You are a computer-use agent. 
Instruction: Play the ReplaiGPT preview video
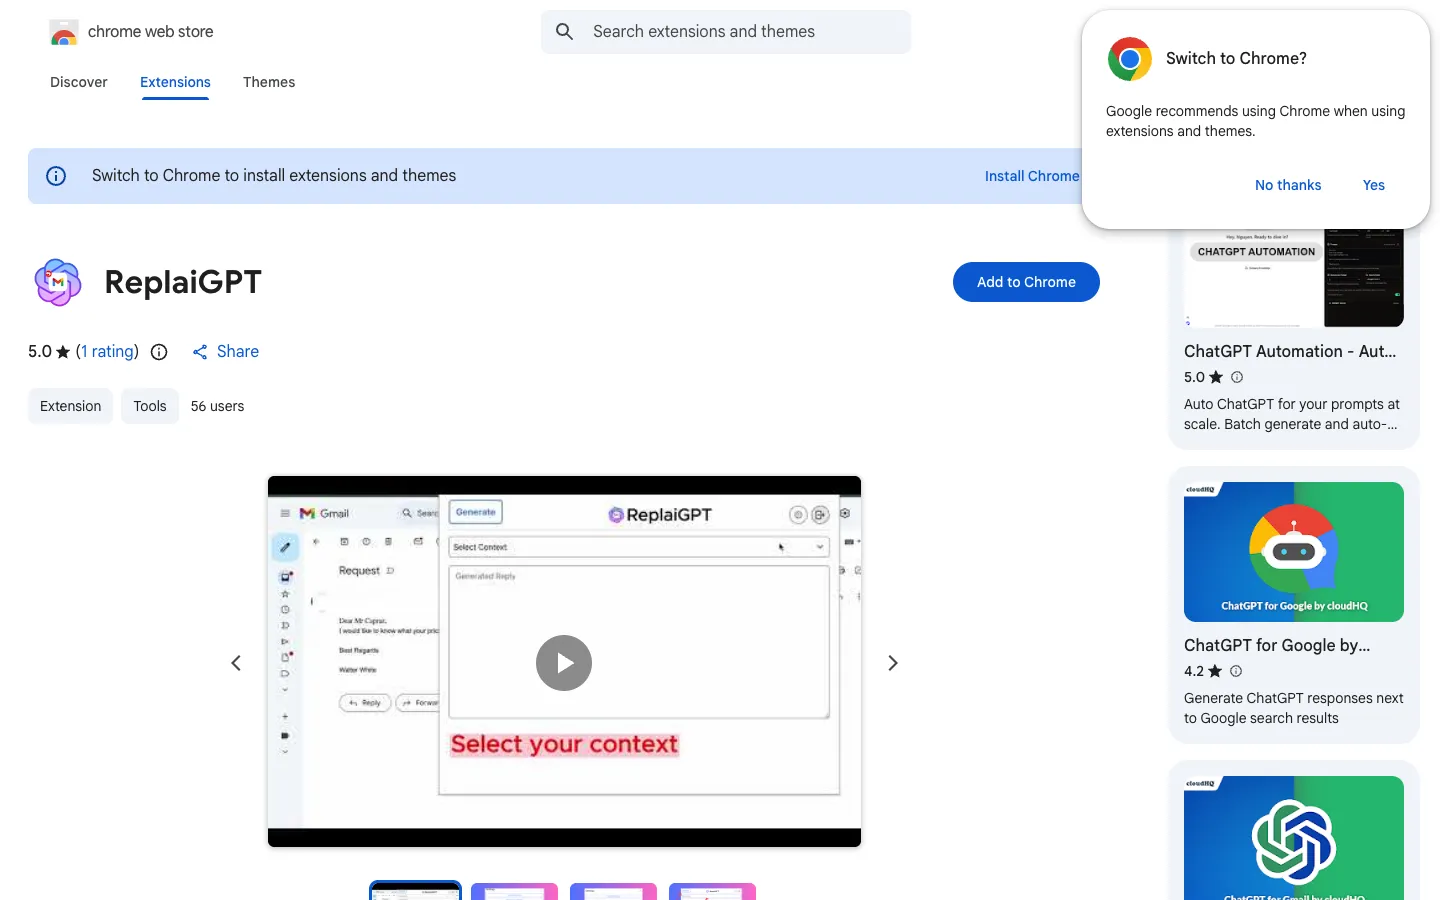(x=564, y=663)
